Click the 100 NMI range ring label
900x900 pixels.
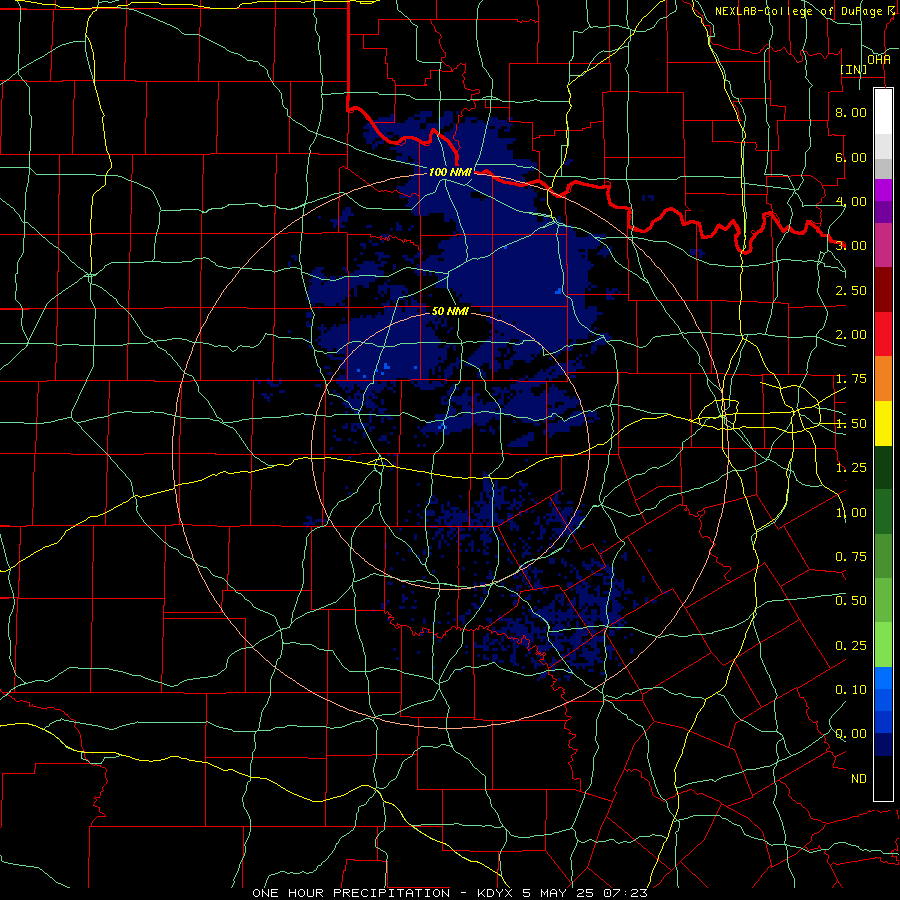[450, 172]
